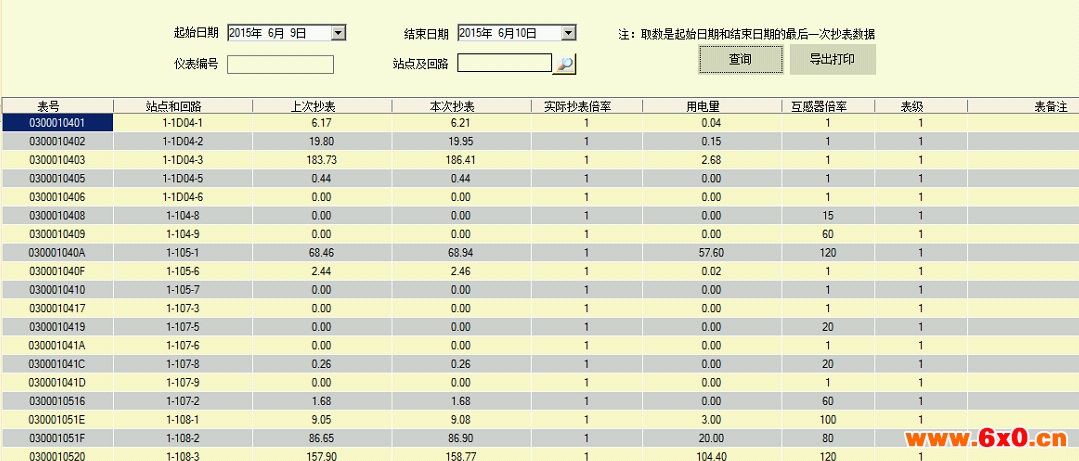Click the station cell 1-104-8
Viewport: 1079px width, 461px height.
(183, 215)
